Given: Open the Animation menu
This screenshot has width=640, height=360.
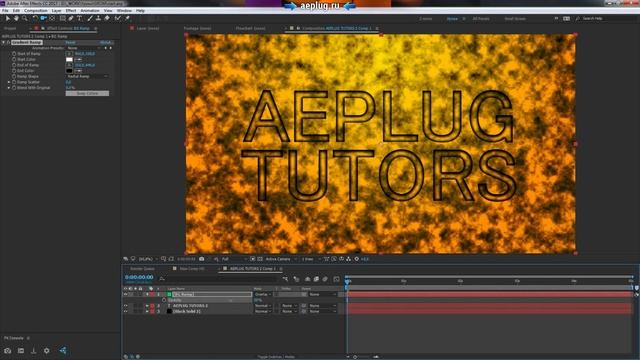Looking at the screenshot, I should (90, 11).
